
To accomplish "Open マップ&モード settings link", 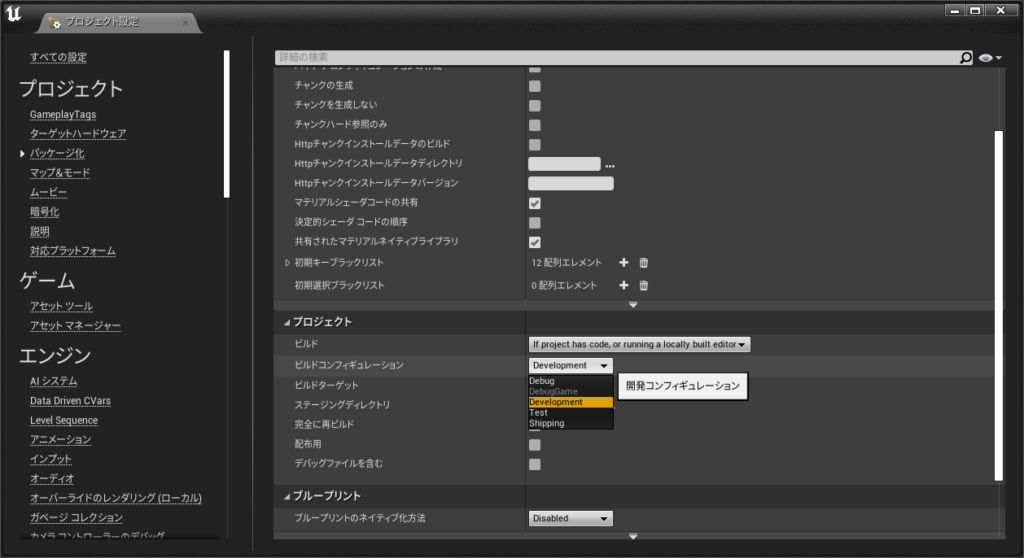I will 60,173.
